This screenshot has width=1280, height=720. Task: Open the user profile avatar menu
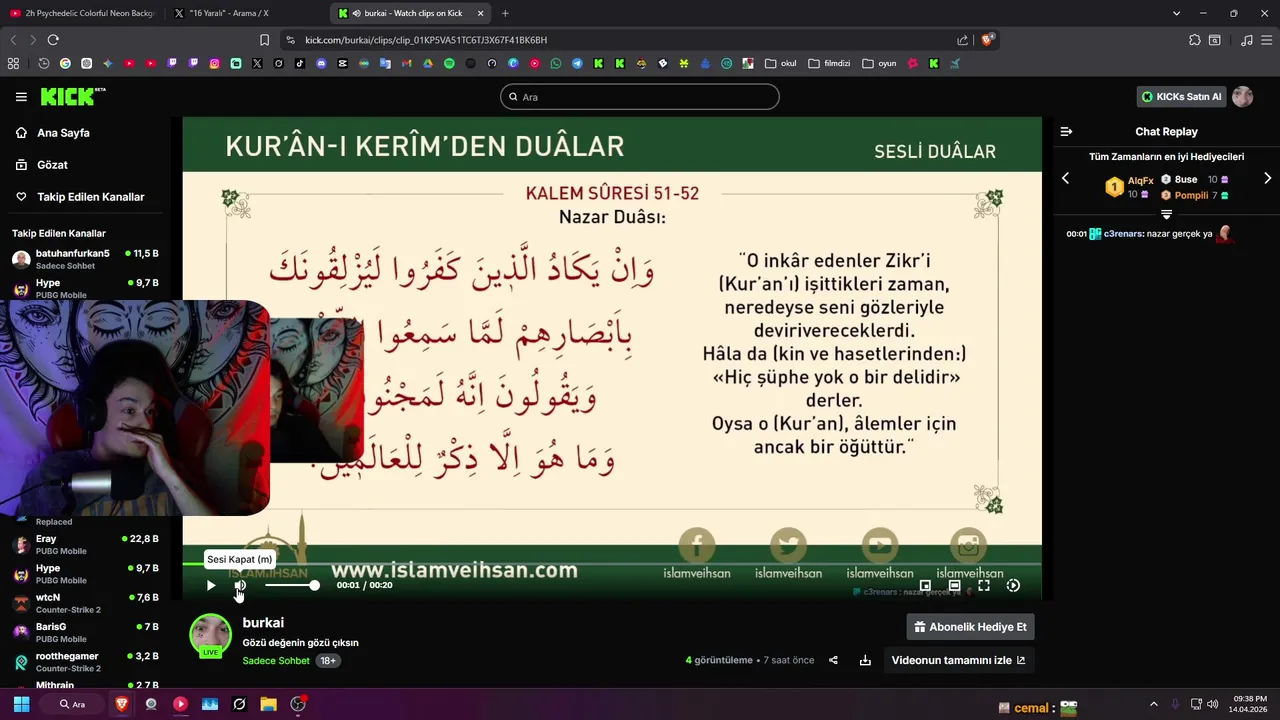[1243, 97]
